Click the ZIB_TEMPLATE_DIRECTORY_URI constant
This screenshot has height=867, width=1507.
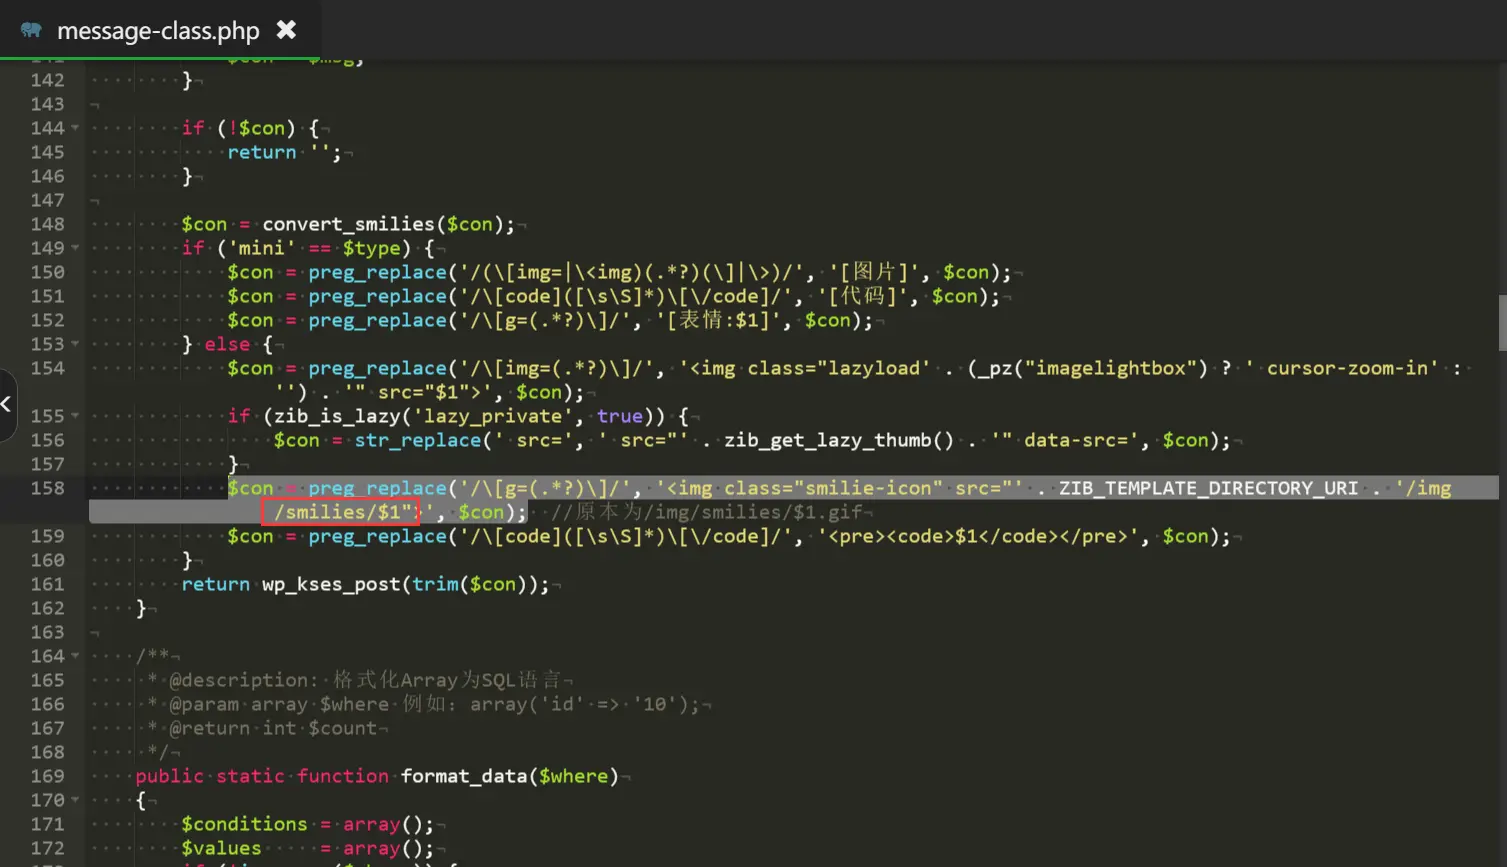point(1208,488)
